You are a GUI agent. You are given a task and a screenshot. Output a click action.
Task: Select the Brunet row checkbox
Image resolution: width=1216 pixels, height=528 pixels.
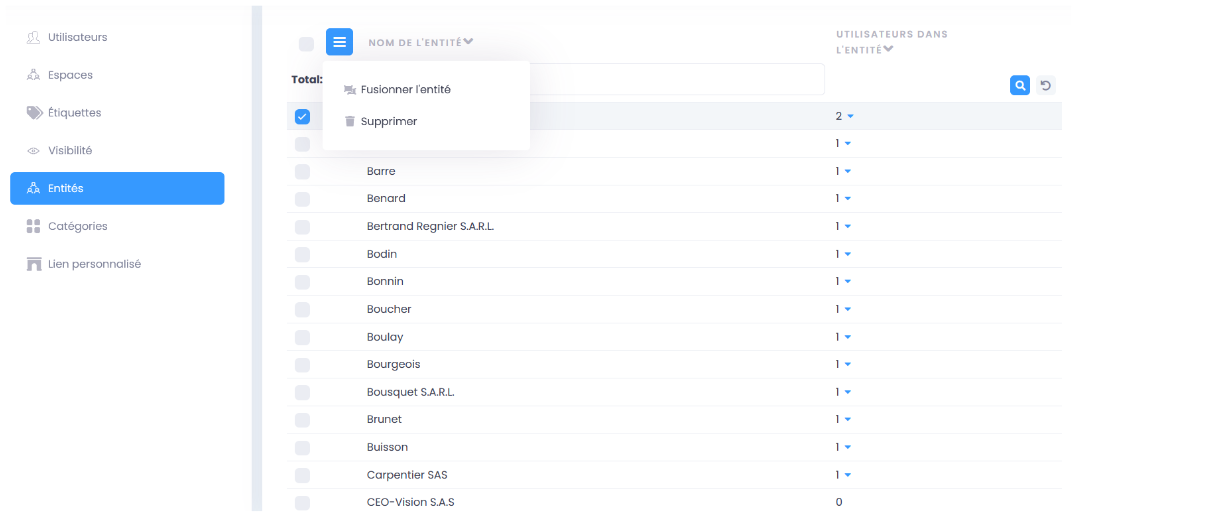click(x=302, y=420)
